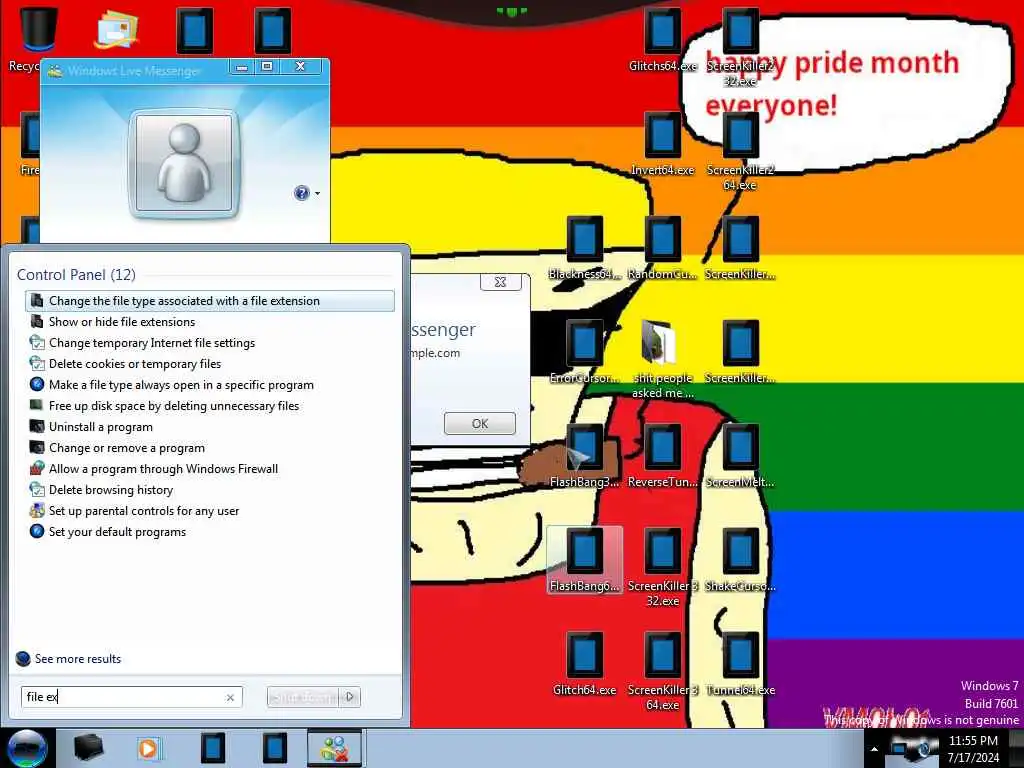Screen dimensions: 1024x768
Task: Expand the dropdown arrow beside Messenger help
Action: [317, 193]
